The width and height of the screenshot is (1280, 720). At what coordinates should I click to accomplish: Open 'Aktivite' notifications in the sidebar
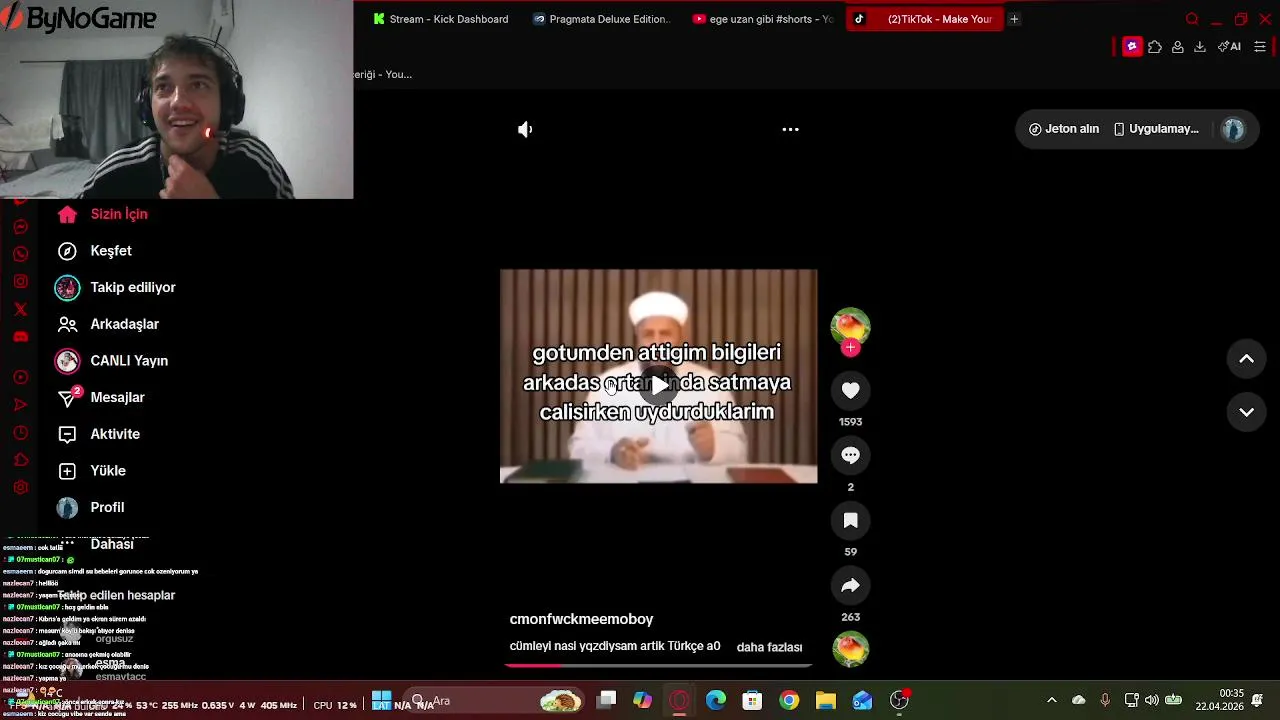98,434
